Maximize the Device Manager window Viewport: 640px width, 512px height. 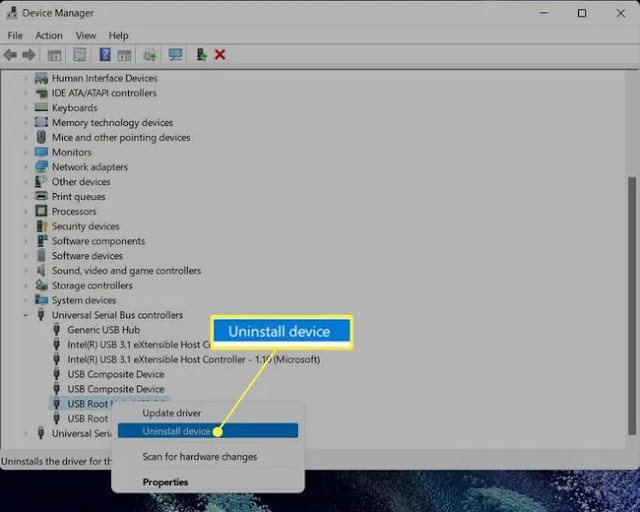(582, 13)
